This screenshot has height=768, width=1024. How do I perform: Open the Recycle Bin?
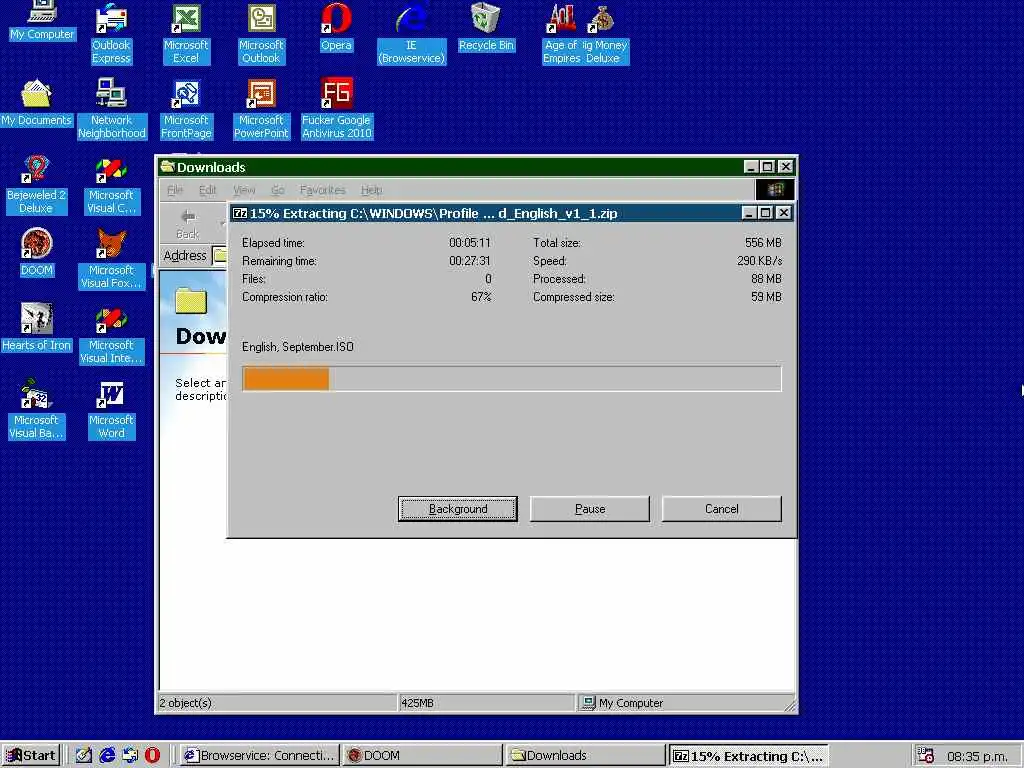pos(487,27)
